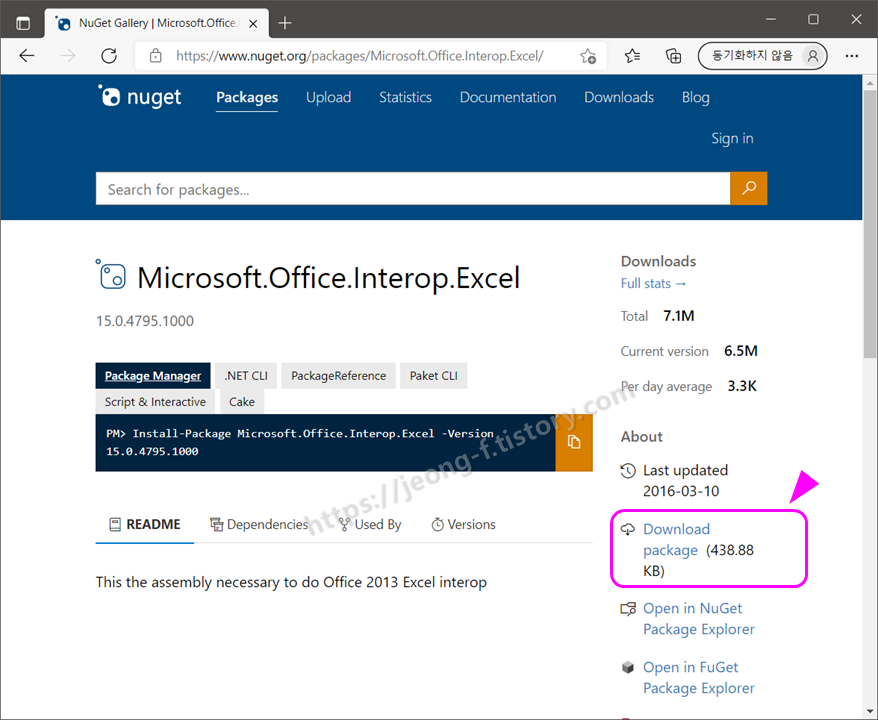
Task: Click the browser forward arrow
Action: click(68, 55)
